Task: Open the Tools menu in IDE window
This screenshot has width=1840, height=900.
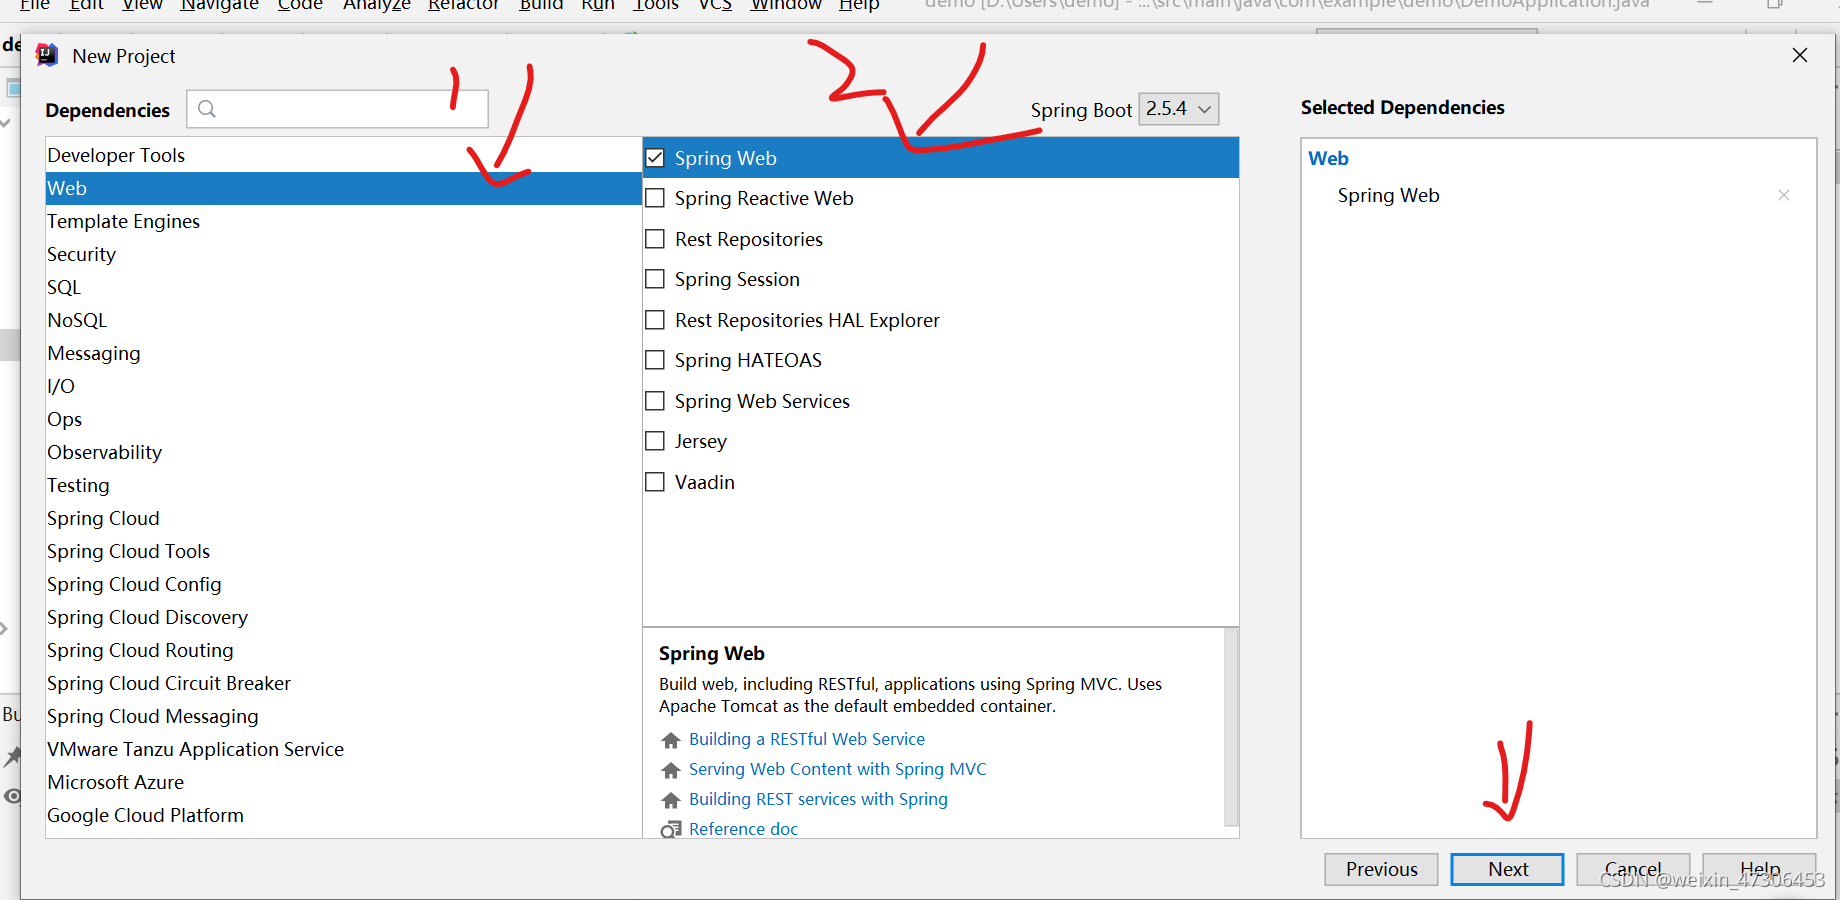Action: pyautogui.click(x=656, y=5)
